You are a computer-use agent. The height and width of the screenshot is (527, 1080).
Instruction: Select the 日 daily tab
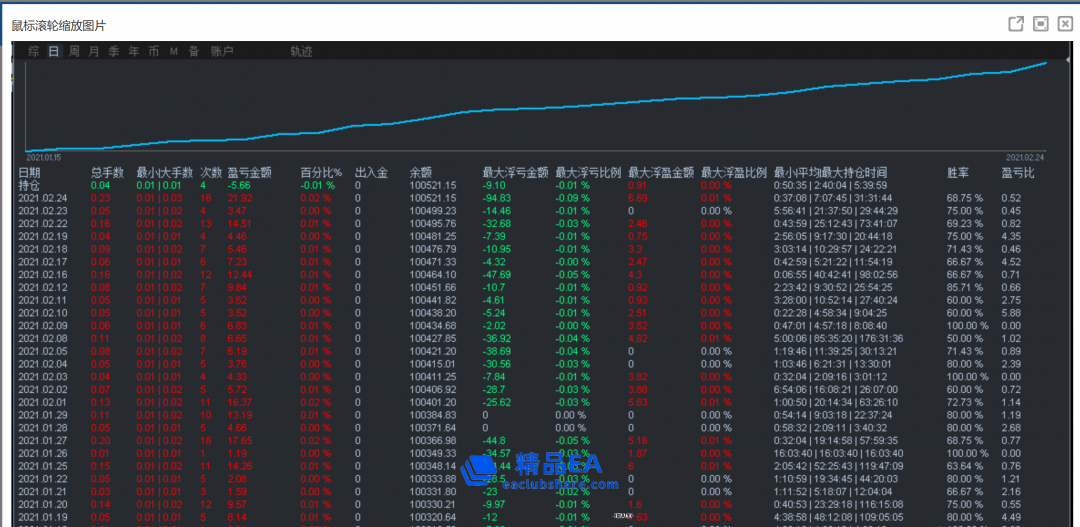click(x=54, y=51)
